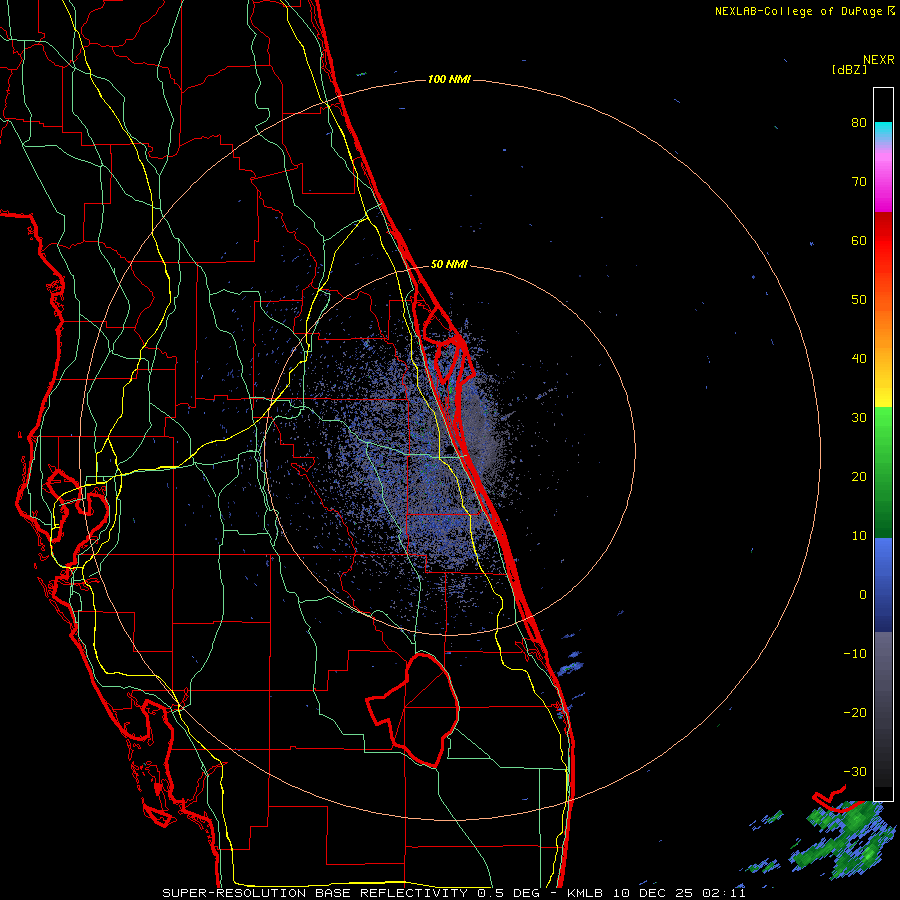
Task: Click the NEXR label above the color scale
Action: tap(879, 60)
